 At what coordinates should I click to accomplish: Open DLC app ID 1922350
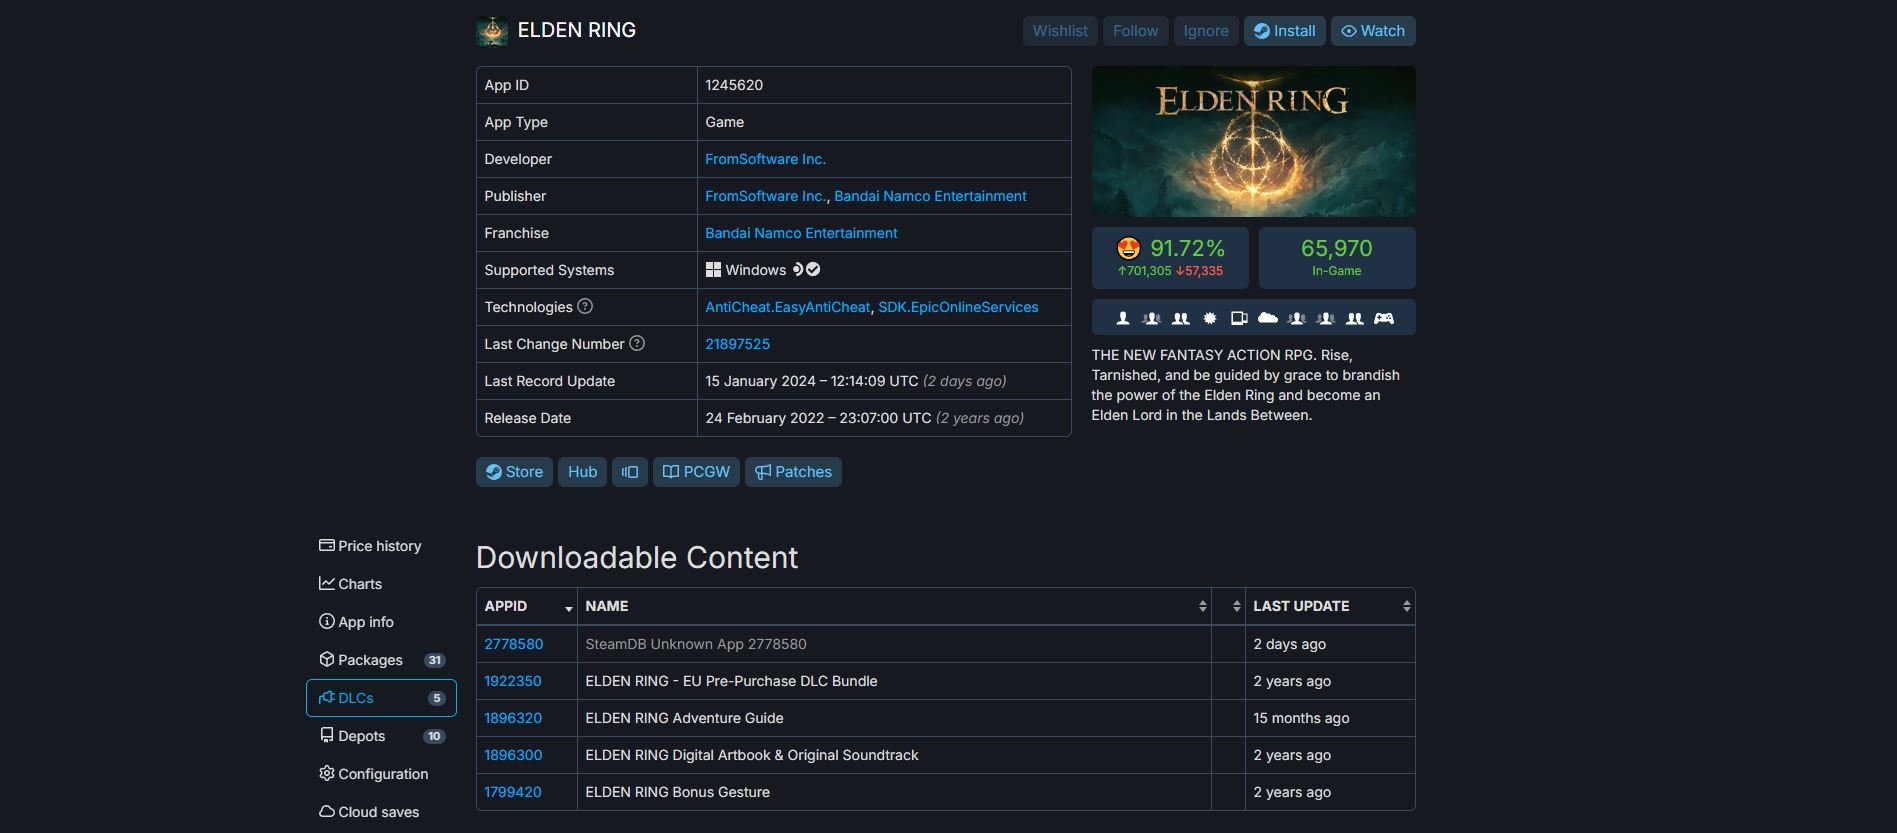click(513, 681)
